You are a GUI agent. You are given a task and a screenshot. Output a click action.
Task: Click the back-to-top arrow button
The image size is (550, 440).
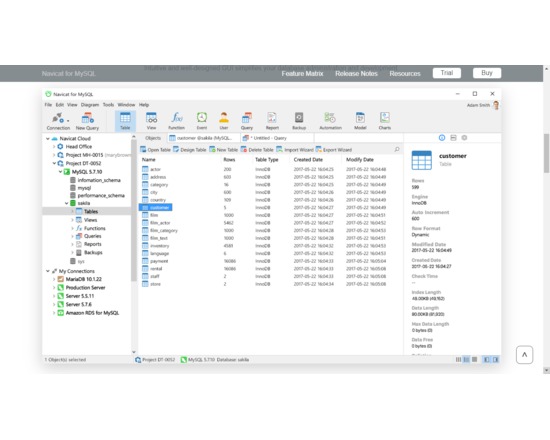coord(524,355)
